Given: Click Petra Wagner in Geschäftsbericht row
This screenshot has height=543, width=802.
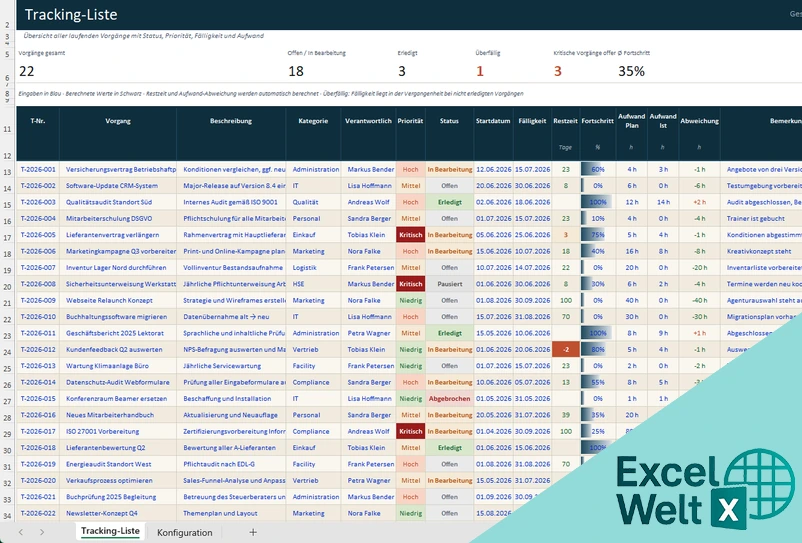Looking at the screenshot, I should 368,333.
